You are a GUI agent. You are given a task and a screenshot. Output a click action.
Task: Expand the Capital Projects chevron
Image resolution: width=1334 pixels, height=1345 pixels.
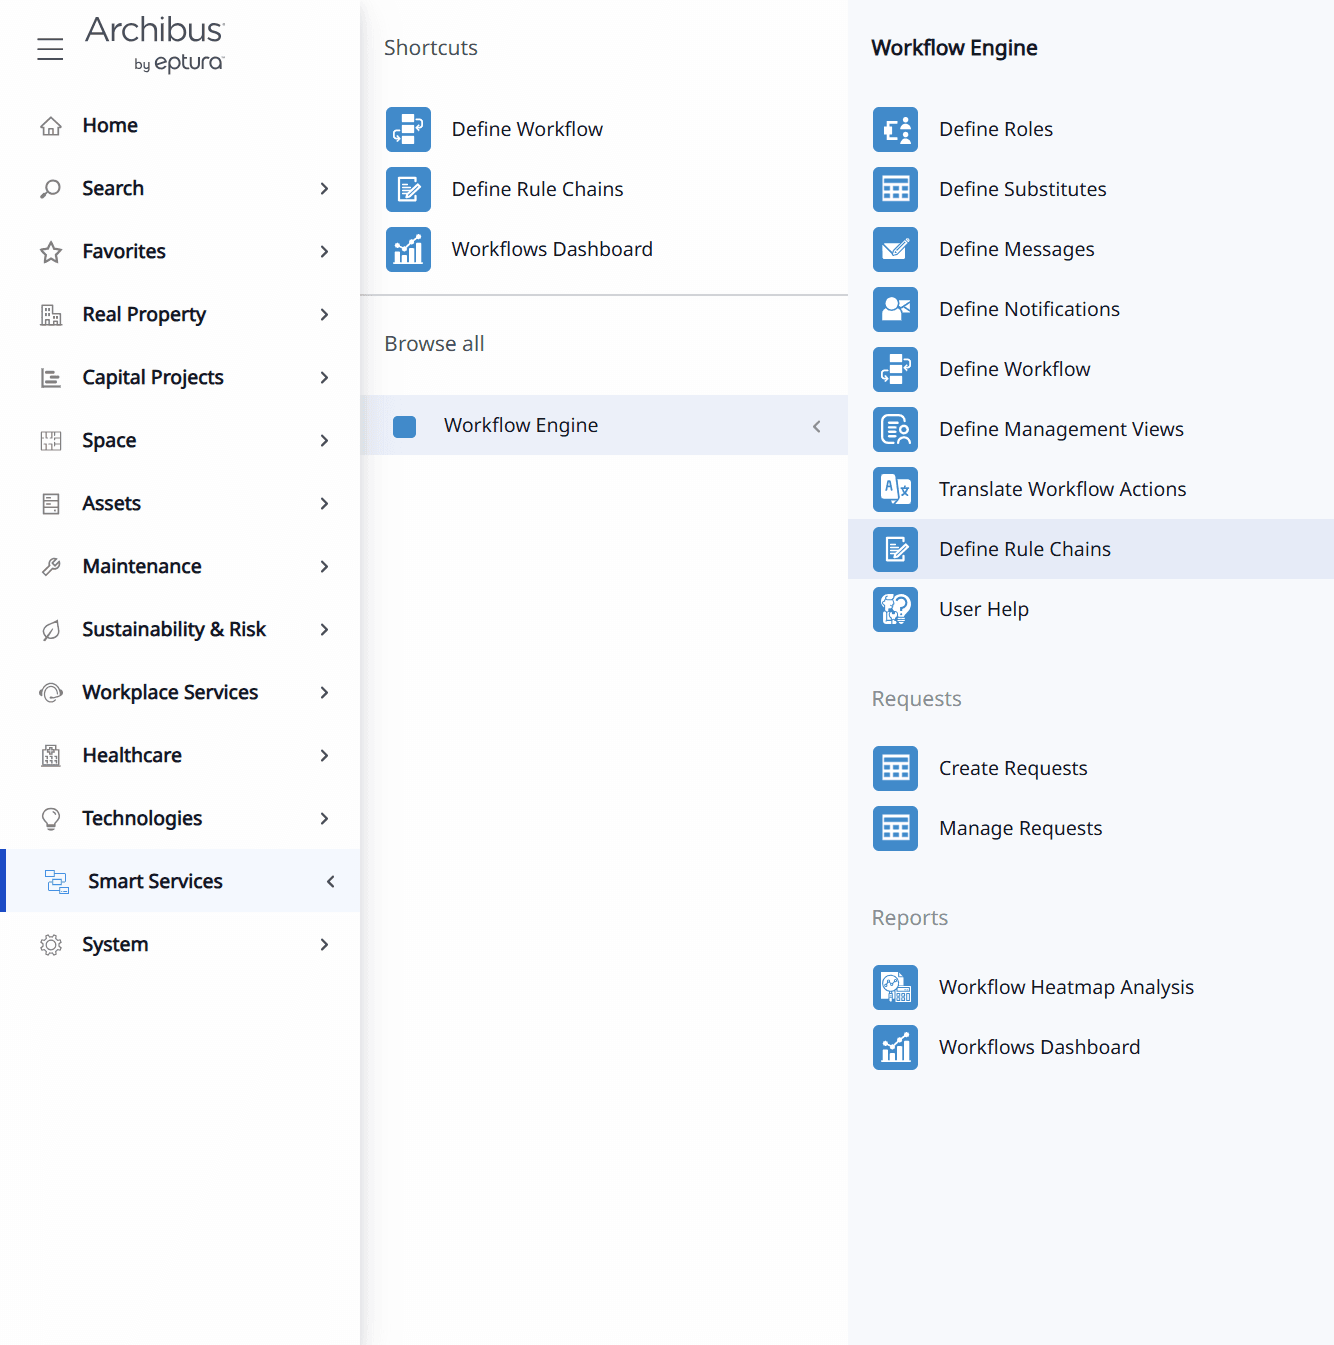[x=324, y=378]
